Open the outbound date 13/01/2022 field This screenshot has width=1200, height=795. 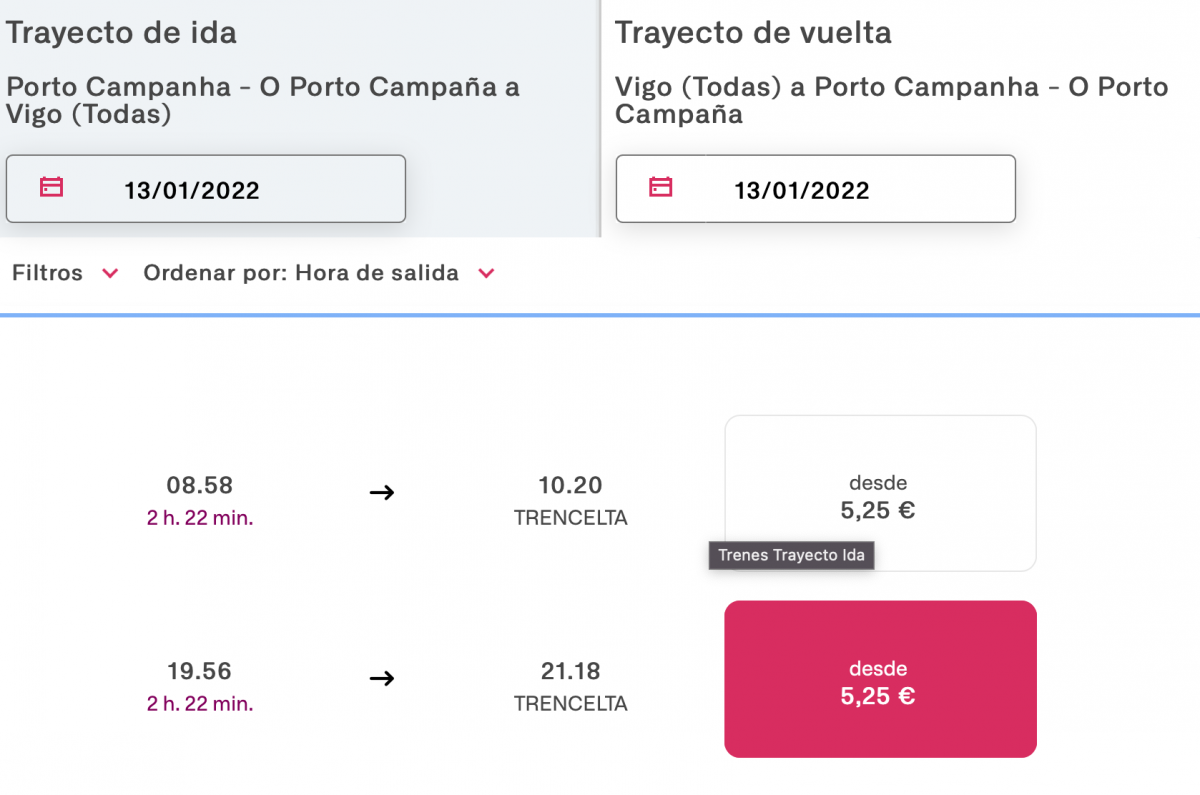206,189
